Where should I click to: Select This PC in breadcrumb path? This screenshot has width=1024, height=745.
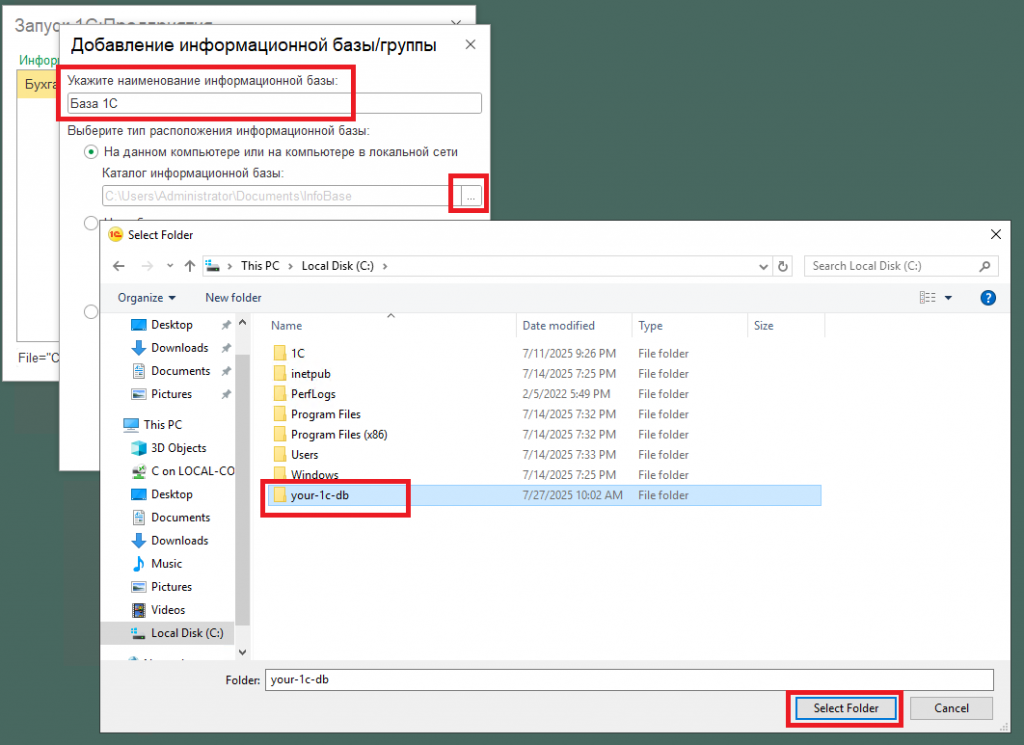coord(260,266)
